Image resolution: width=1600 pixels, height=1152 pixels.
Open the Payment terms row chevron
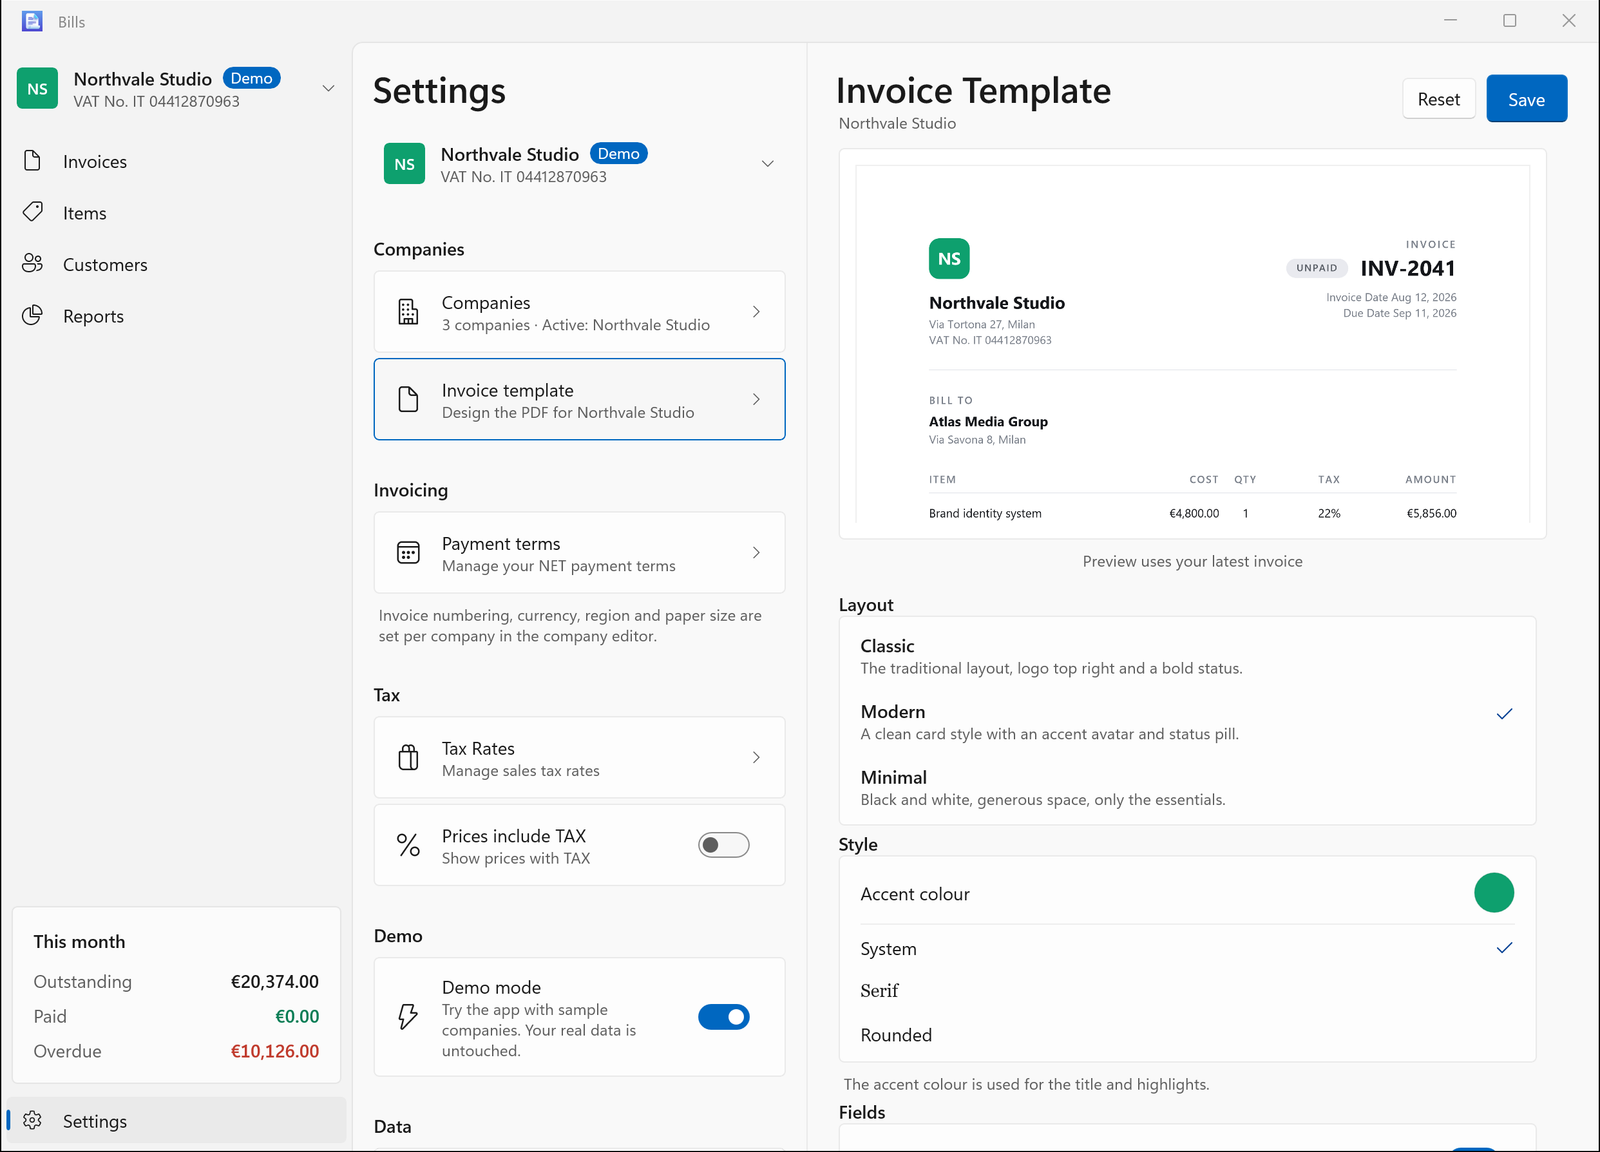(x=756, y=553)
